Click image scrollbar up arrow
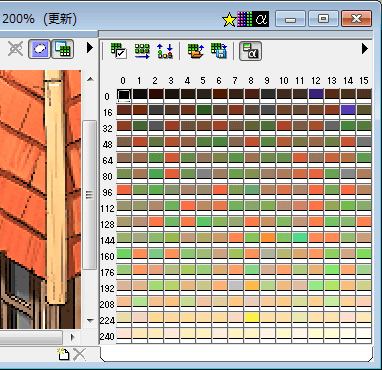 (90, 79)
